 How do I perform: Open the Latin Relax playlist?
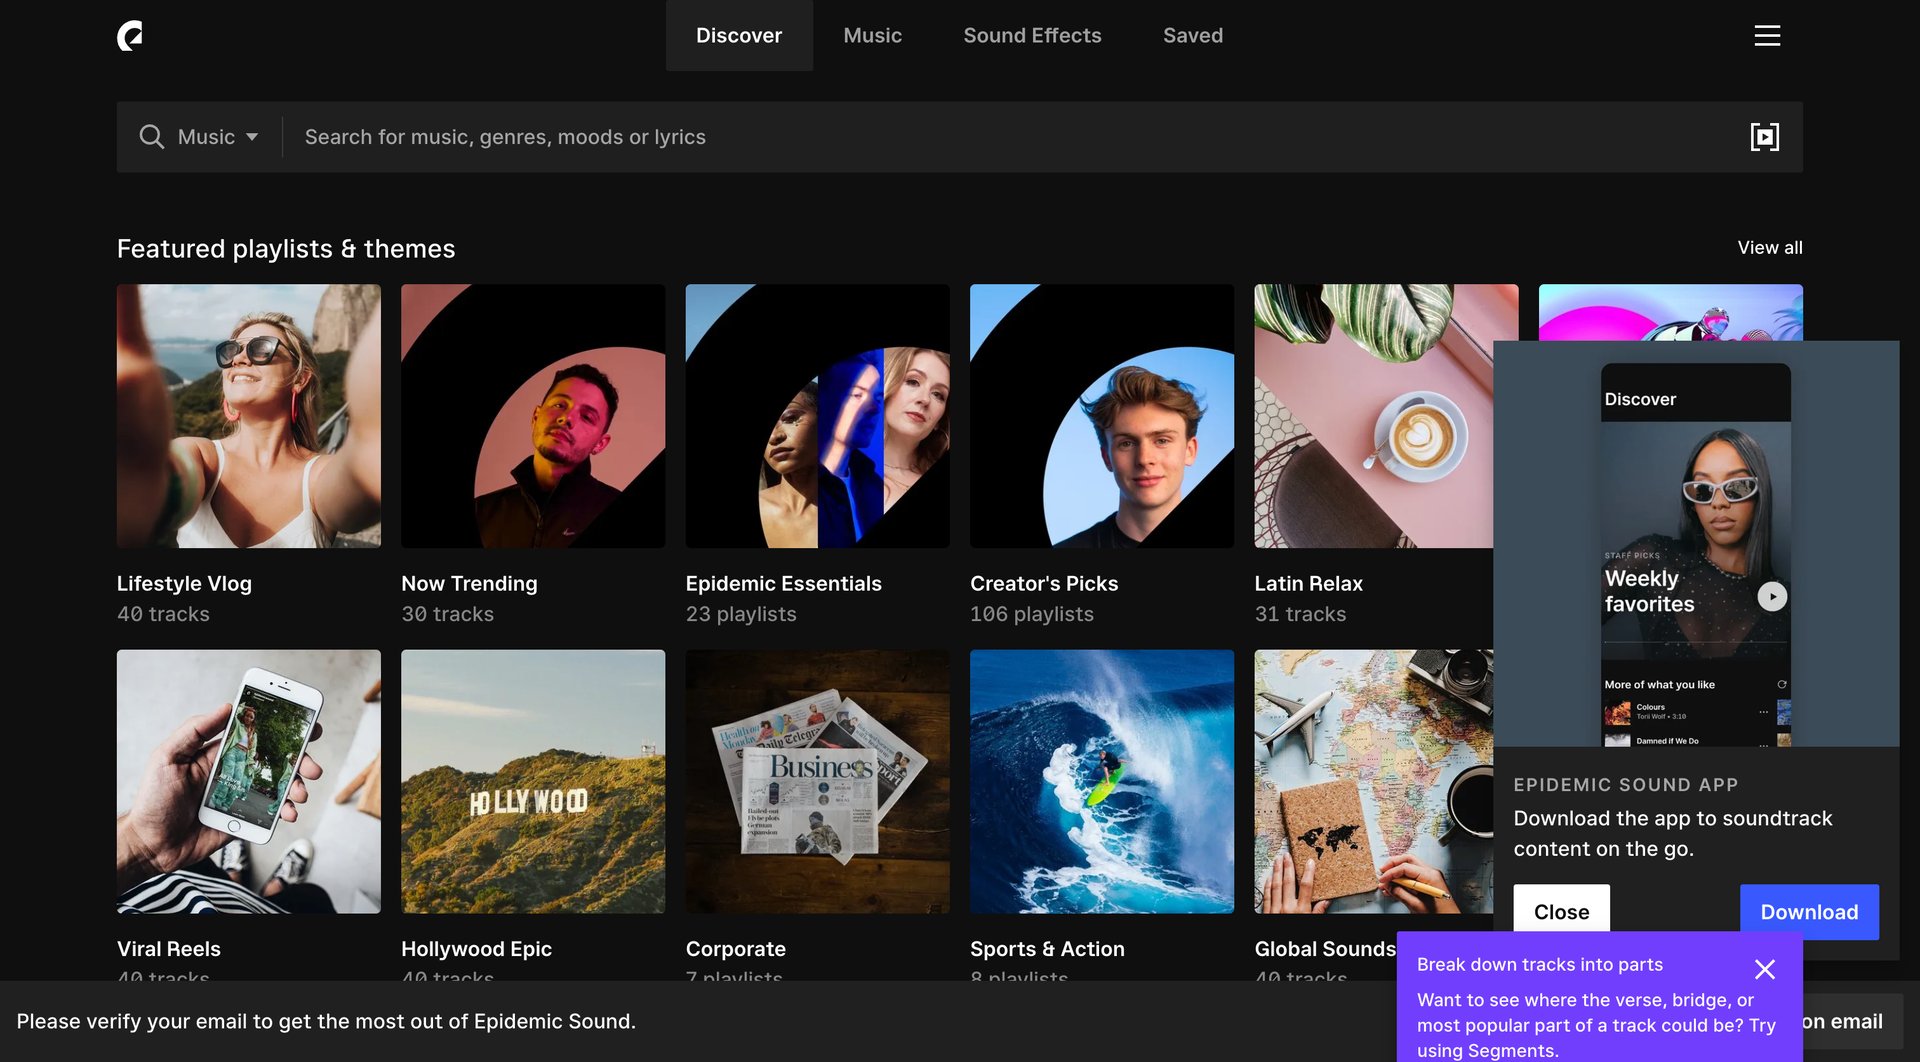(1386, 416)
